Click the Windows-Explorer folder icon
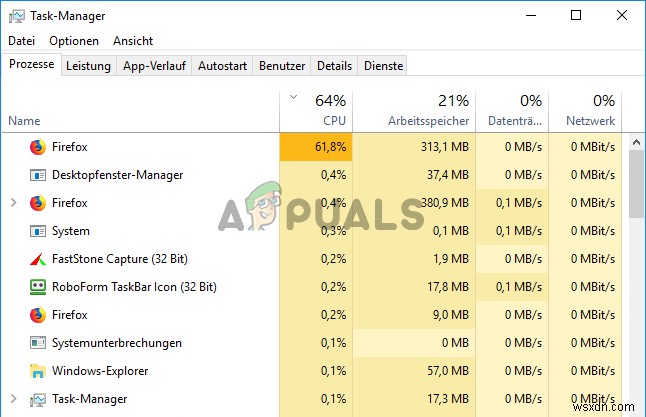646x417 pixels. coord(38,371)
